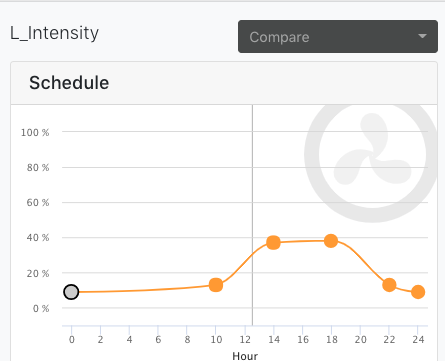This screenshot has width=445, height=361.
Task: Open the Compare dropdown
Action: coord(338,36)
